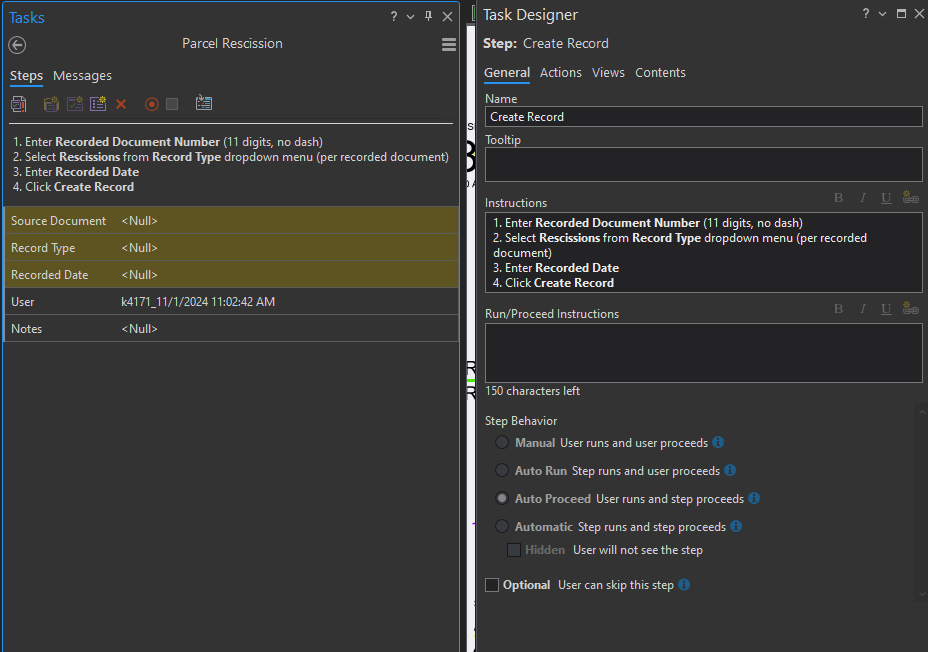Go back using the Tasks pane back arrow
The width and height of the screenshot is (928, 652).
tap(16, 44)
